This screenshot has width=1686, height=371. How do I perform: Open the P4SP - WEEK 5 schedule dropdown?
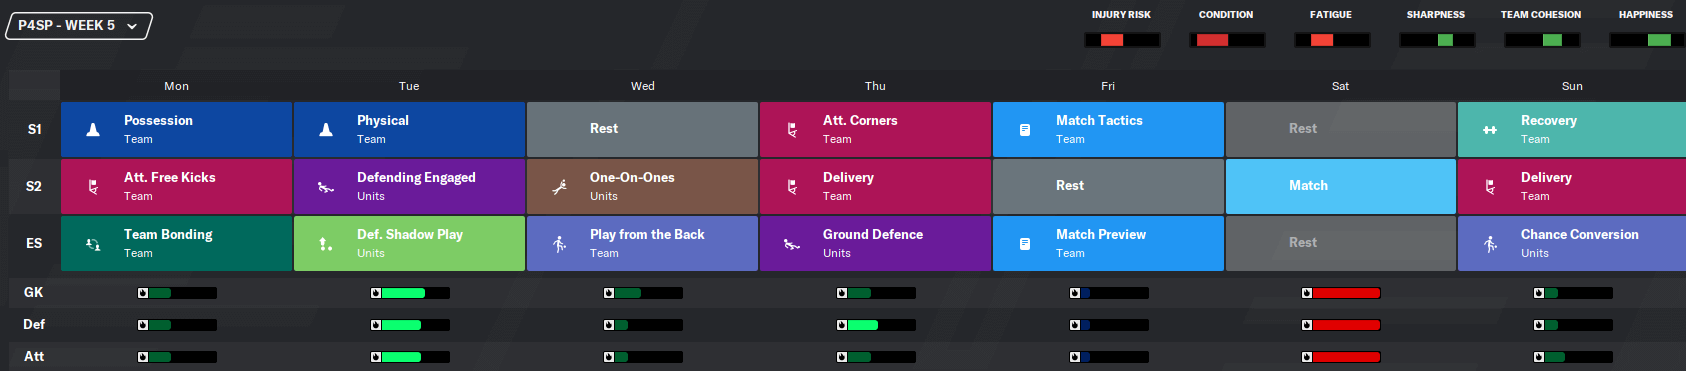pos(78,26)
